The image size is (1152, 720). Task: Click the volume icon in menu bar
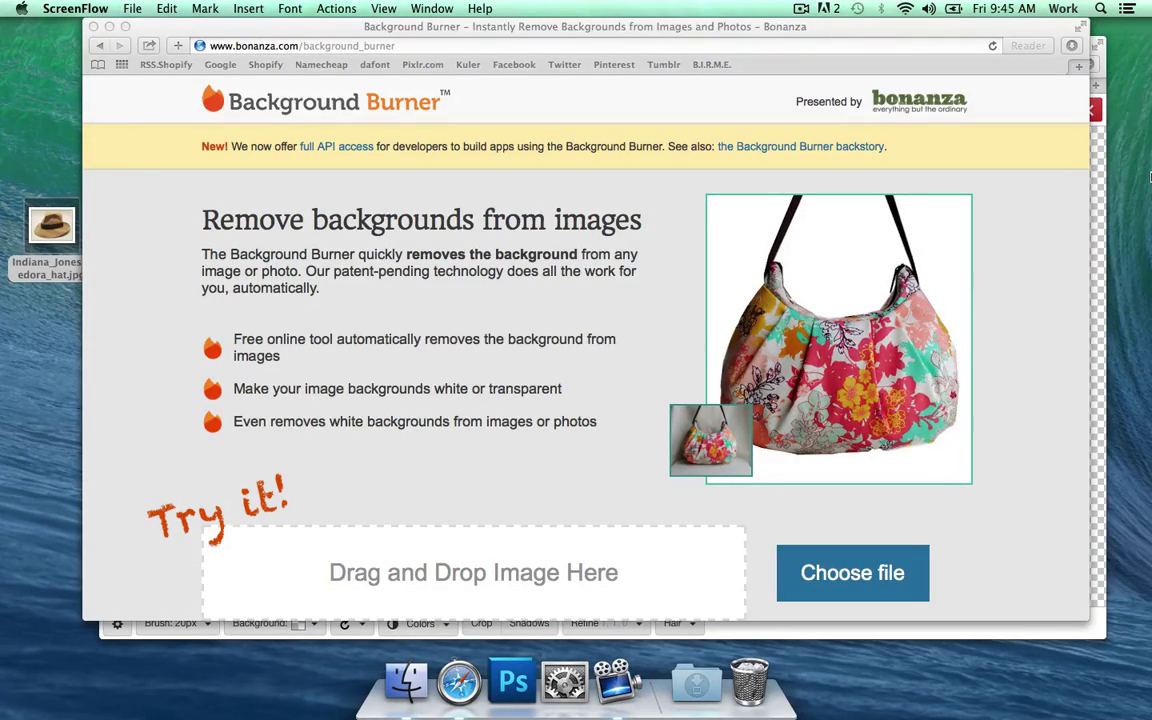[929, 9]
